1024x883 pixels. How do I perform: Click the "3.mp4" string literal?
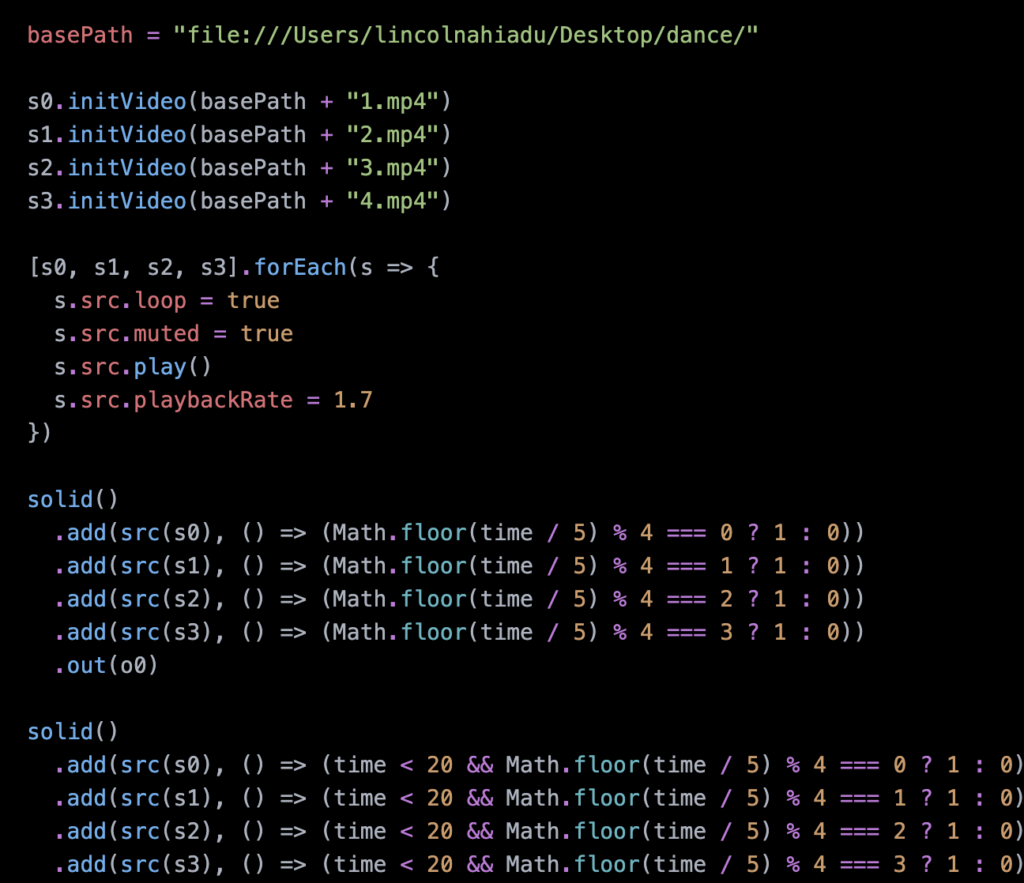pyautogui.click(x=398, y=167)
